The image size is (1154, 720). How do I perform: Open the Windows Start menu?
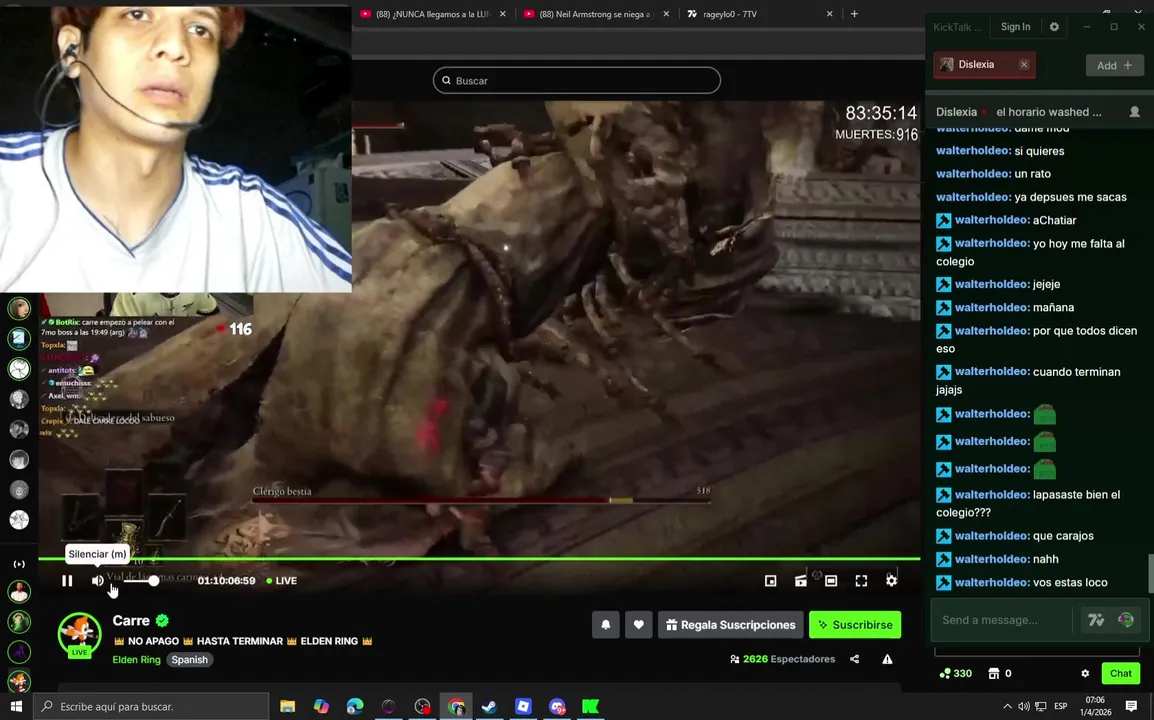point(15,706)
